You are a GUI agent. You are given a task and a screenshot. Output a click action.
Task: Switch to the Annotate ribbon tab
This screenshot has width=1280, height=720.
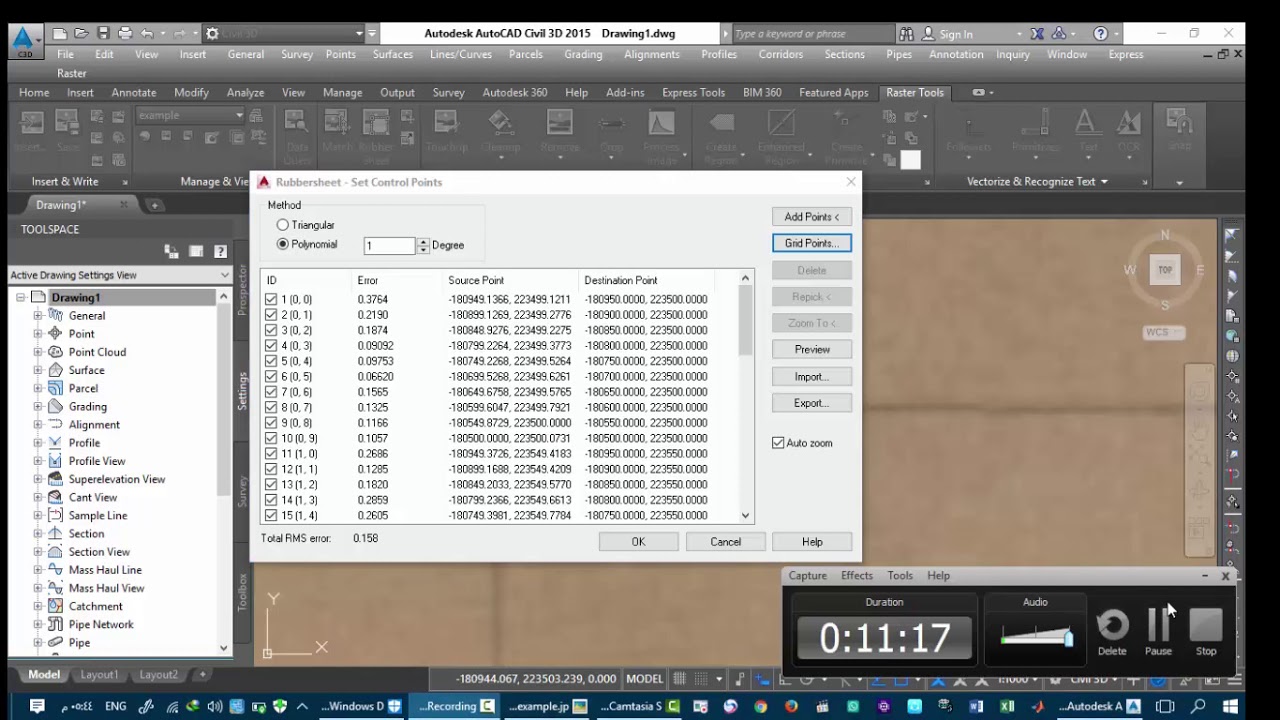[134, 92]
